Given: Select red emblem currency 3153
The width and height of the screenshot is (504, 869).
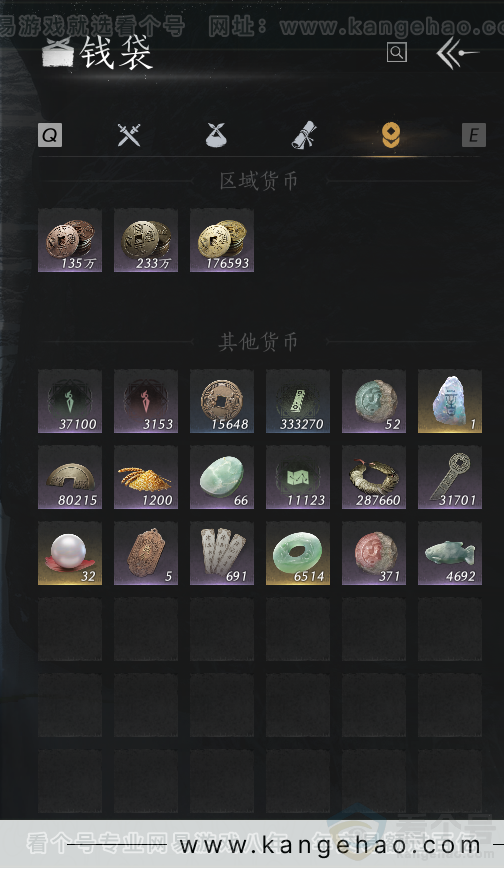Looking at the screenshot, I should pos(146,401).
